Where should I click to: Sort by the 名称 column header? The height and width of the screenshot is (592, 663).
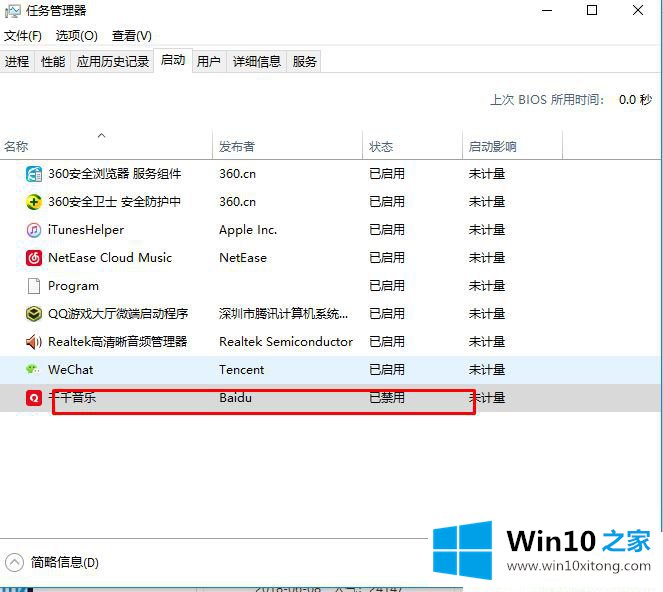tap(106, 146)
